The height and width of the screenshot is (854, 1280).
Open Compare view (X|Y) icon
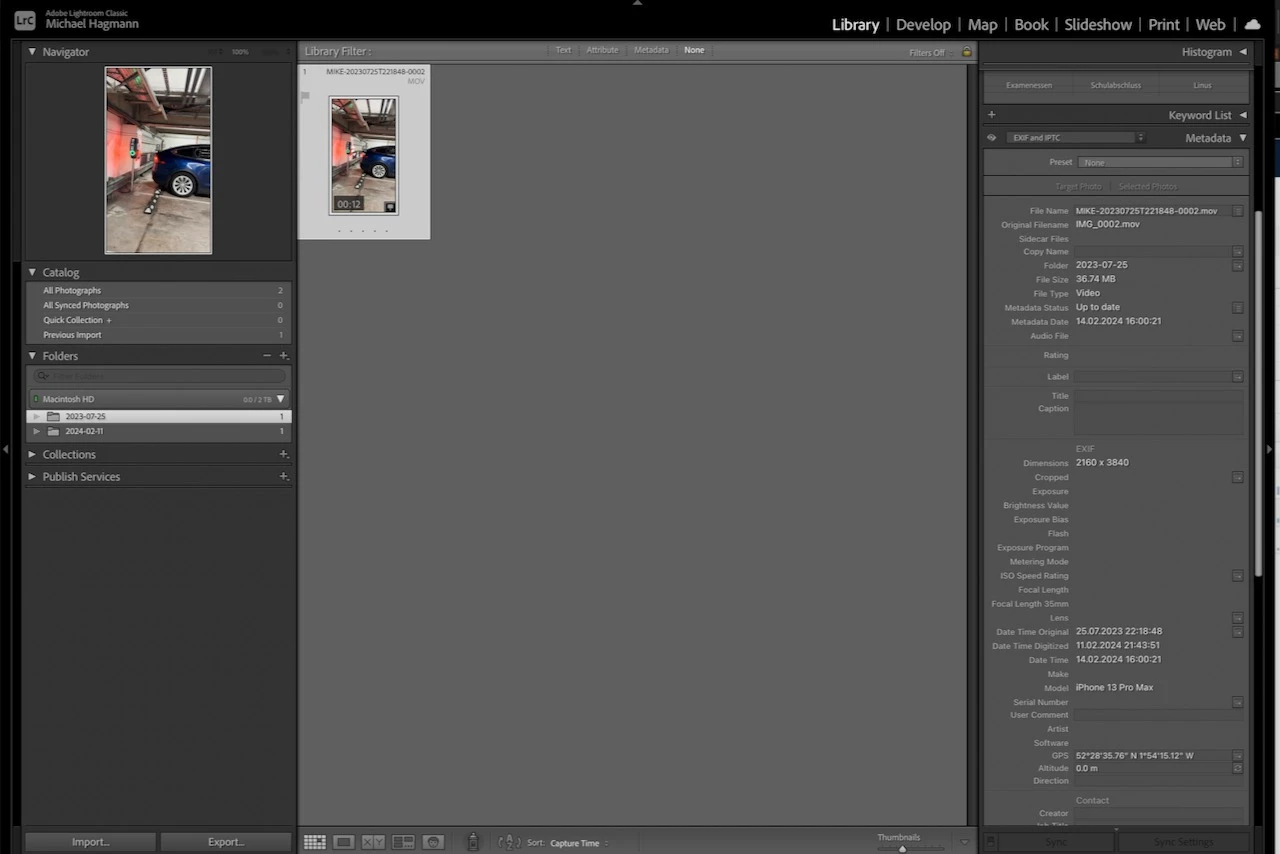[x=373, y=842]
